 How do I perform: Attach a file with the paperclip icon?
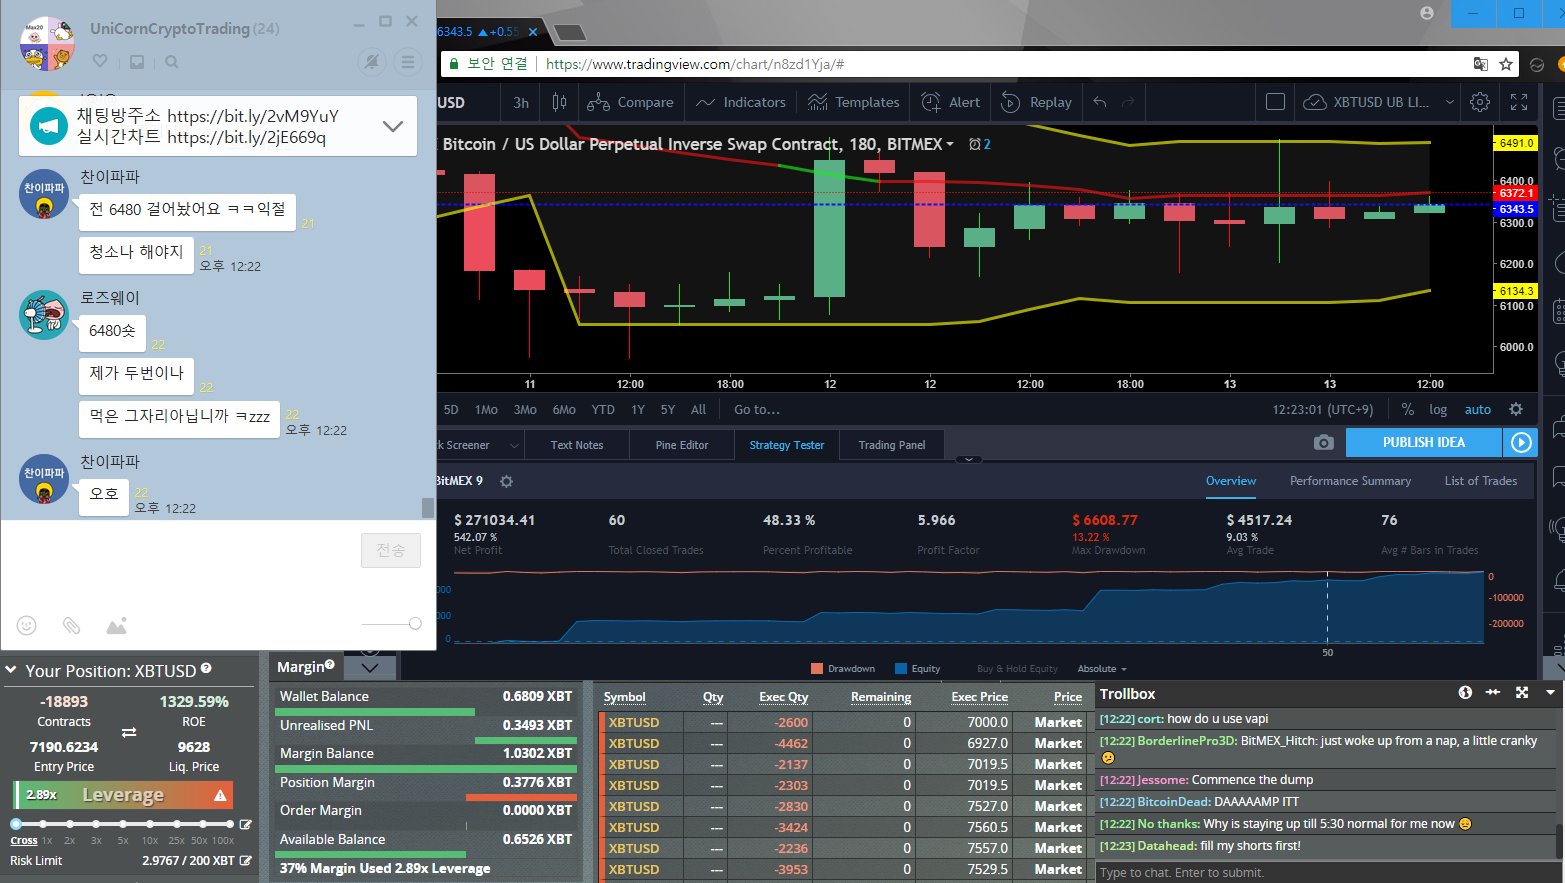point(71,625)
